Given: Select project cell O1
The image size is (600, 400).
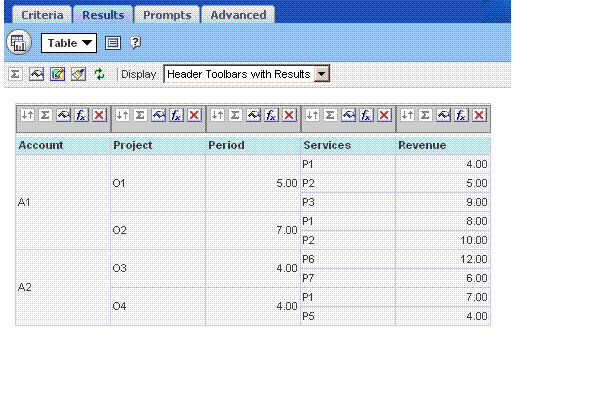Looking at the screenshot, I should pos(158,183).
